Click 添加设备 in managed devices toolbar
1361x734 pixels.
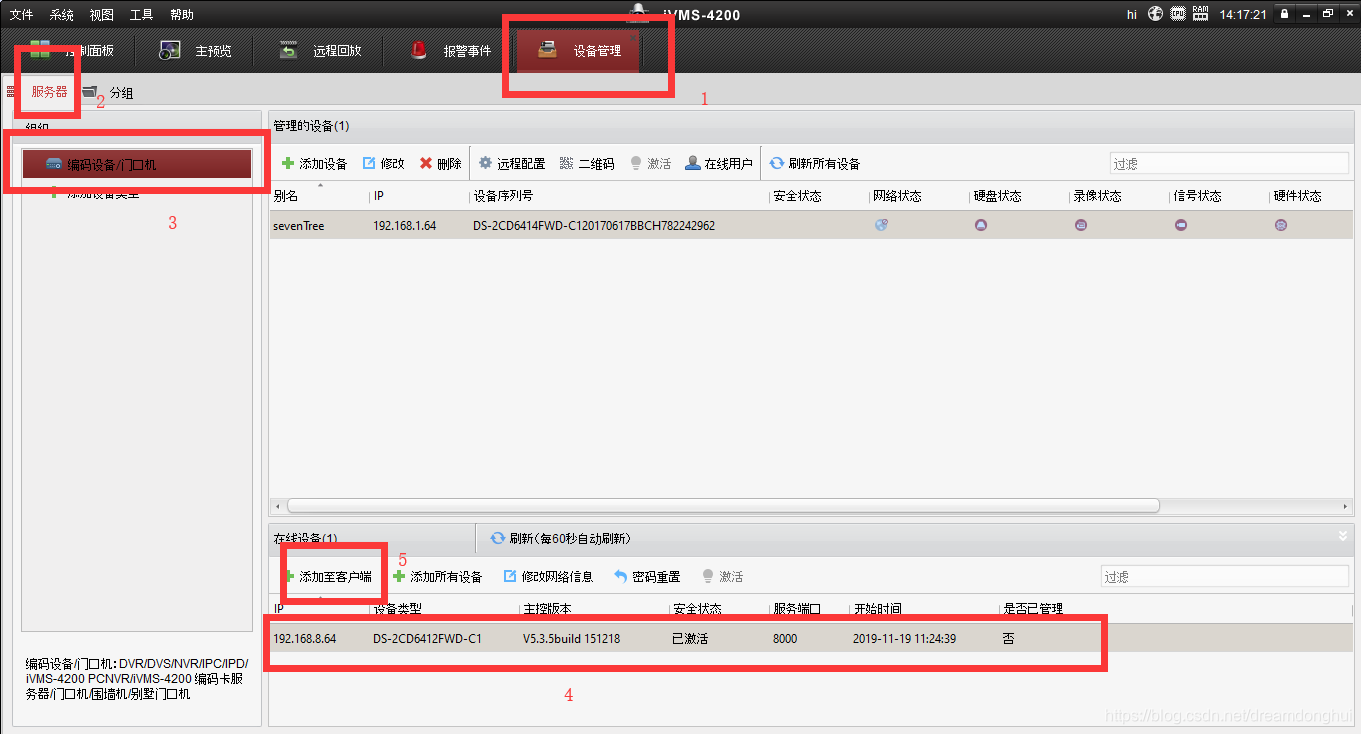314,163
